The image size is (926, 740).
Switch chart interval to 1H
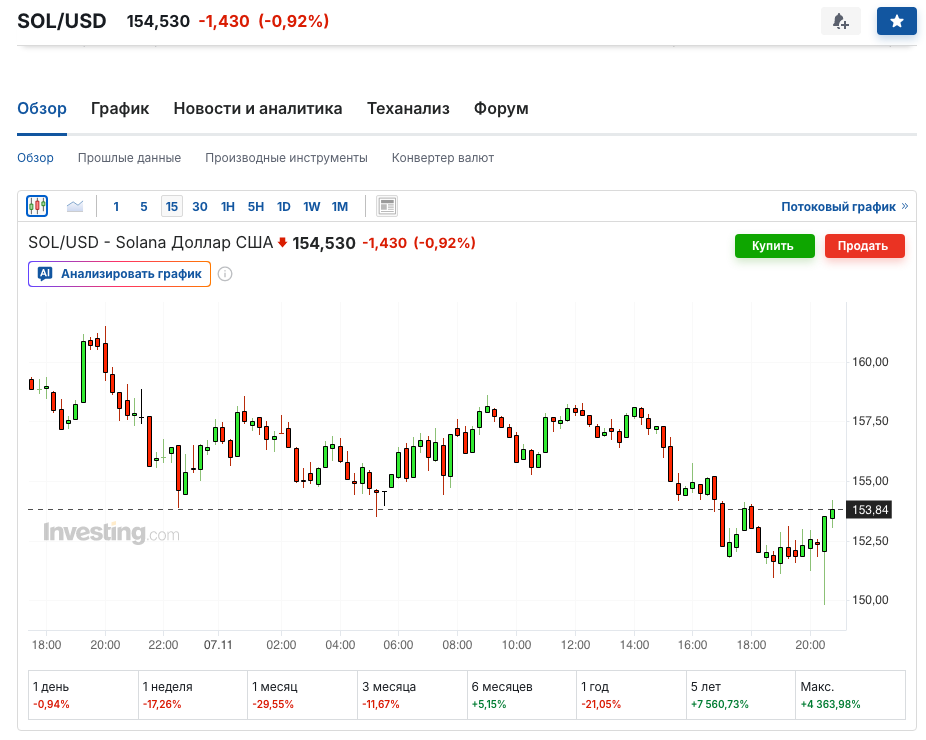coord(228,207)
